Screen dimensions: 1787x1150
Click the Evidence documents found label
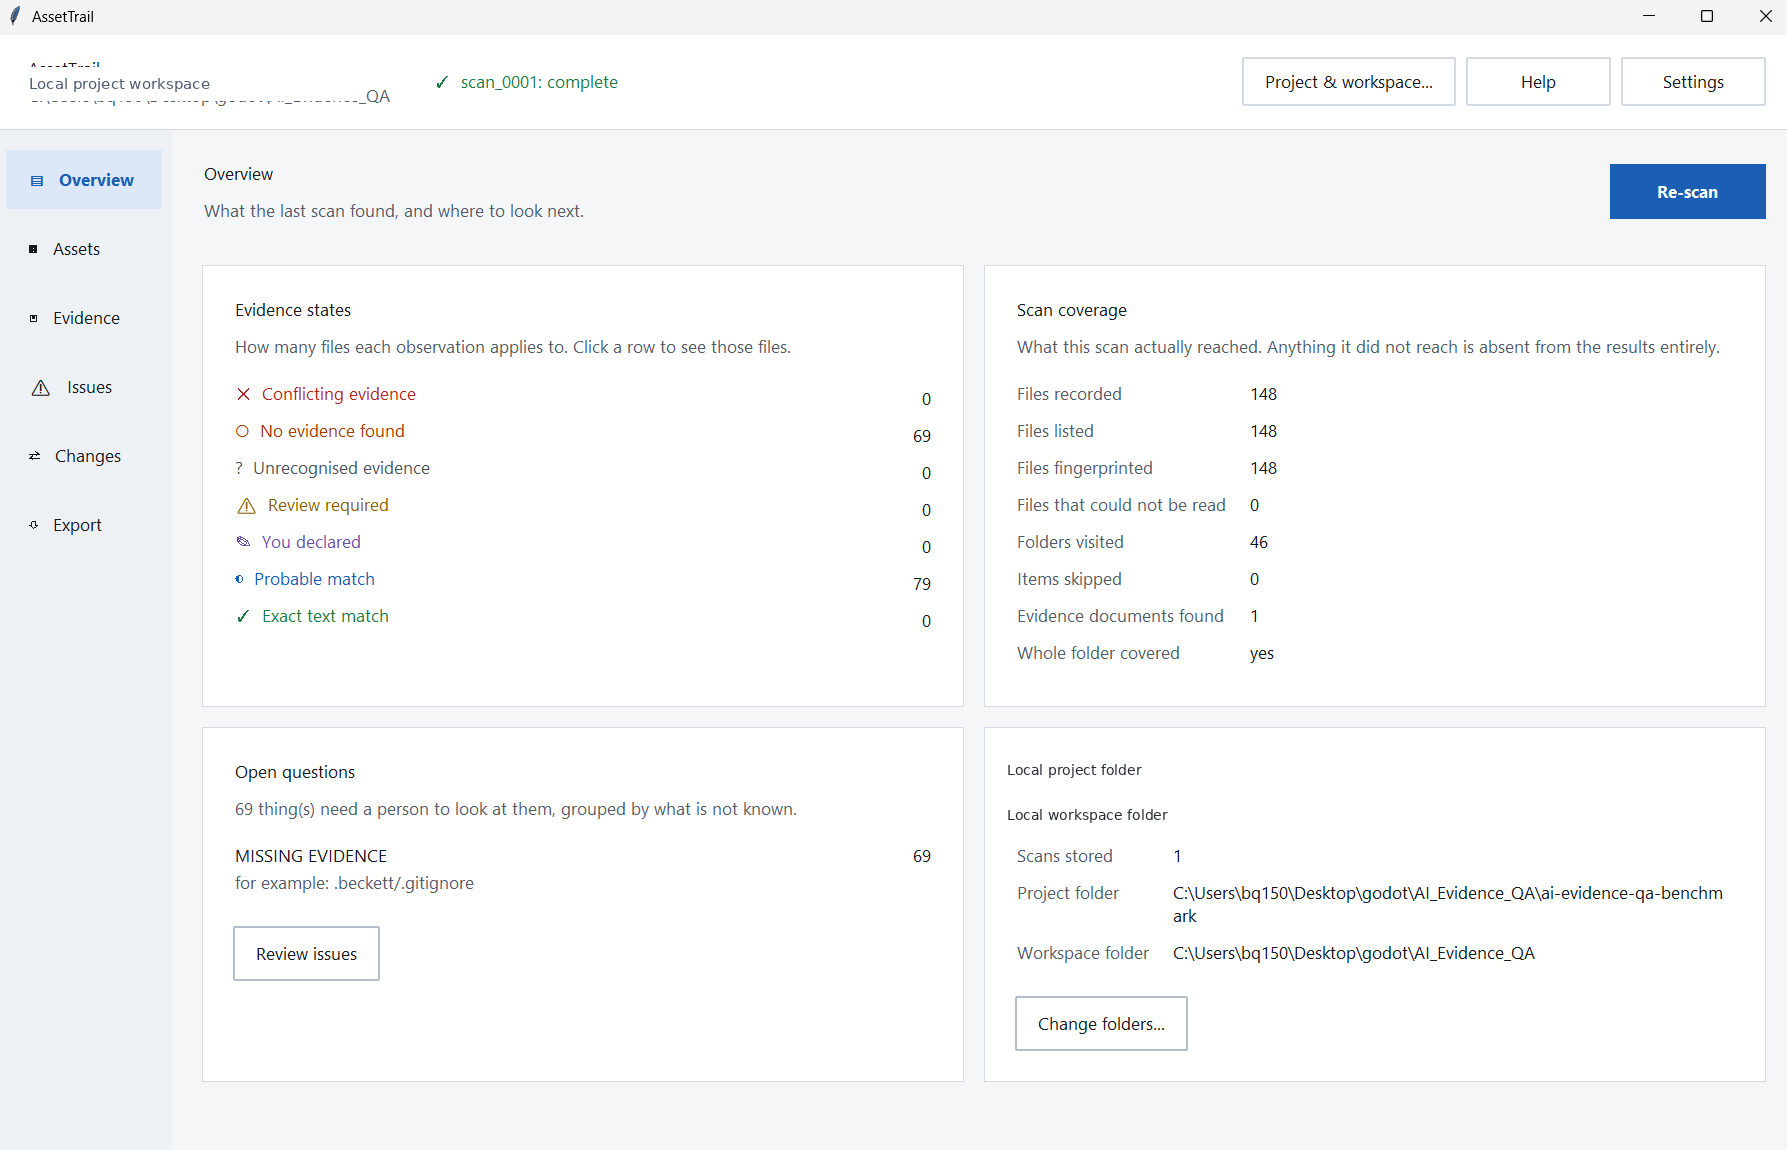(1120, 616)
